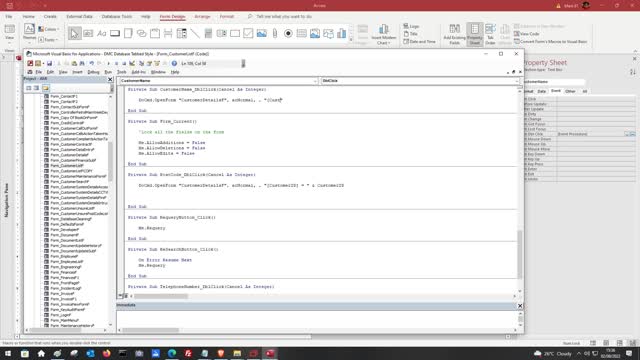
Task: Expand controls gallery more arrow
Action: point(351,40)
